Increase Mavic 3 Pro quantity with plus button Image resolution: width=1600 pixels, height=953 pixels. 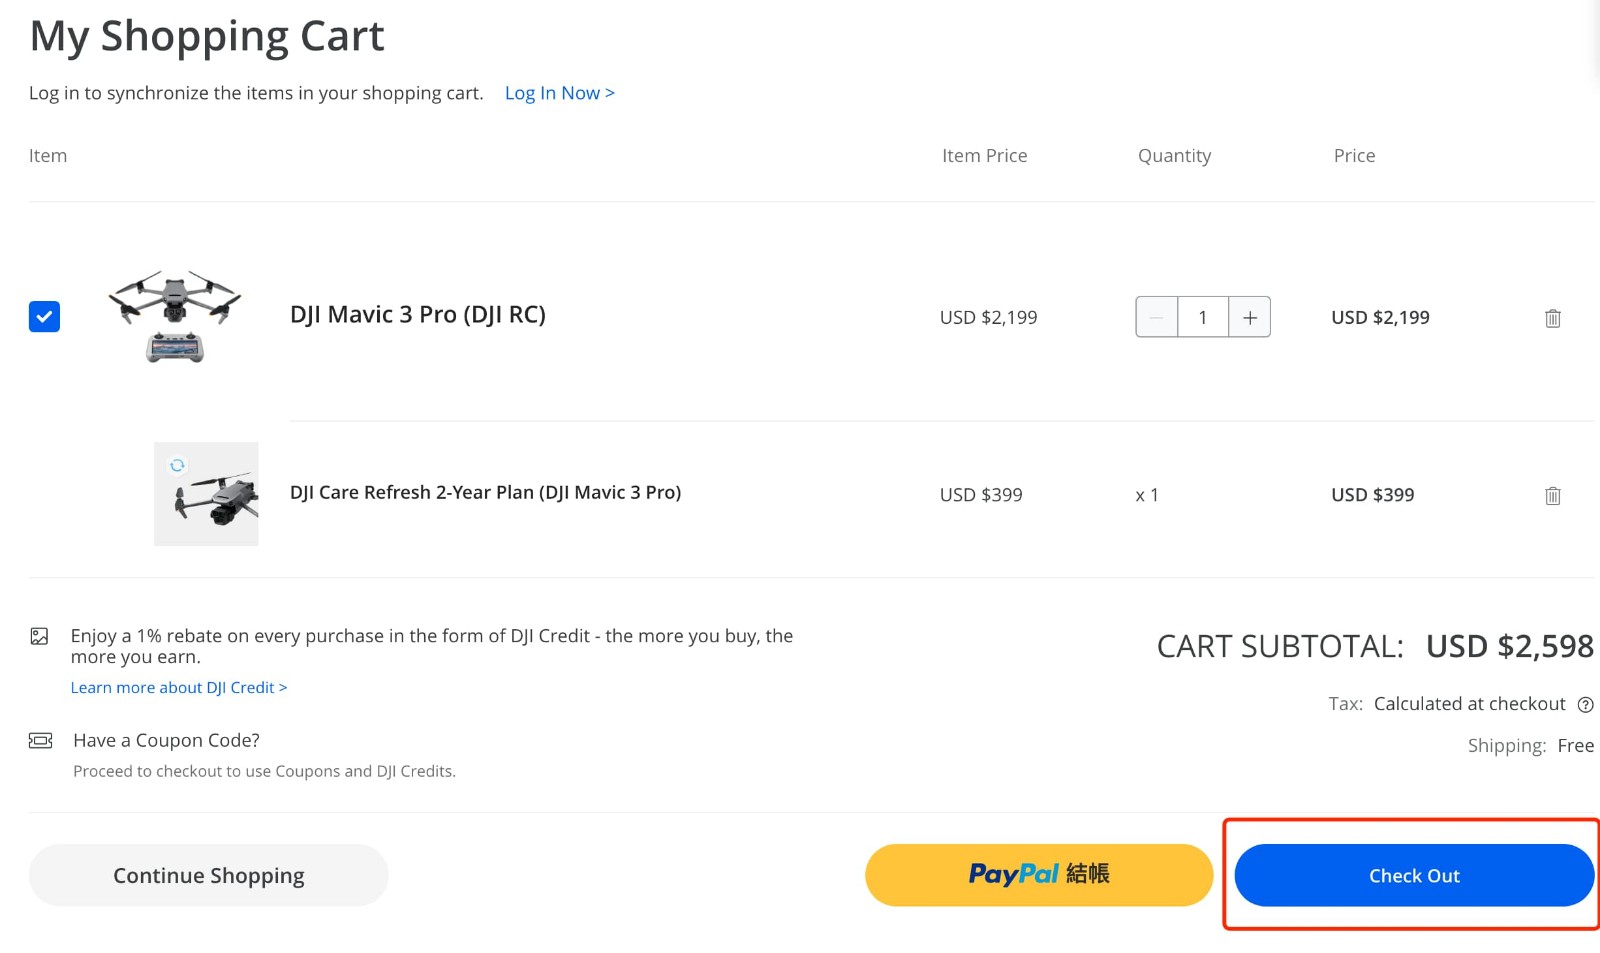pyautogui.click(x=1249, y=317)
